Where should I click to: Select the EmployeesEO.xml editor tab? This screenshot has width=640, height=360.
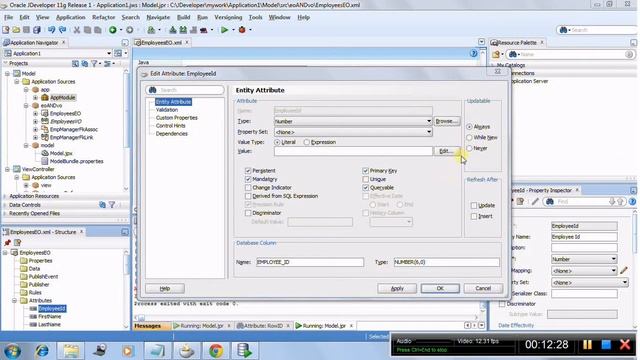pyautogui.click(x=161, y=42)
